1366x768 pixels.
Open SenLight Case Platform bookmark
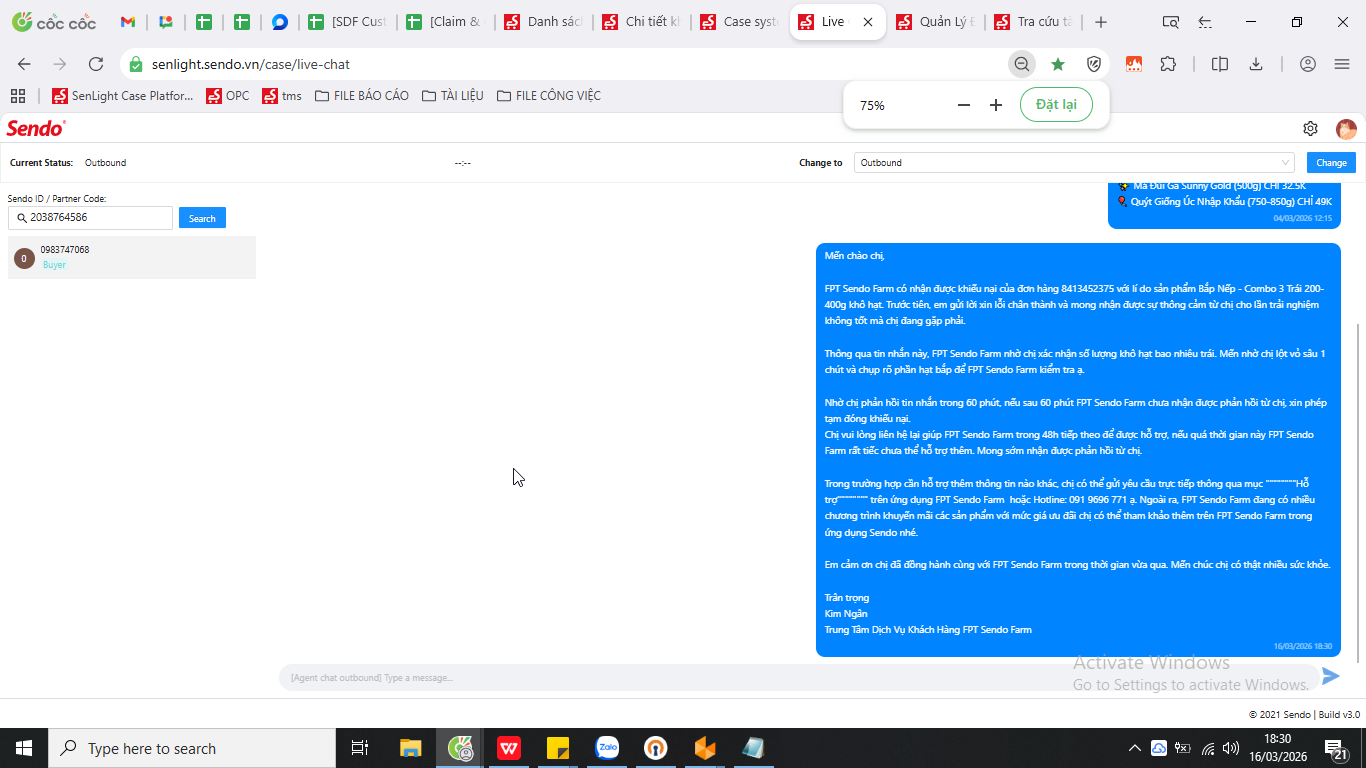(x=122, y=96)
